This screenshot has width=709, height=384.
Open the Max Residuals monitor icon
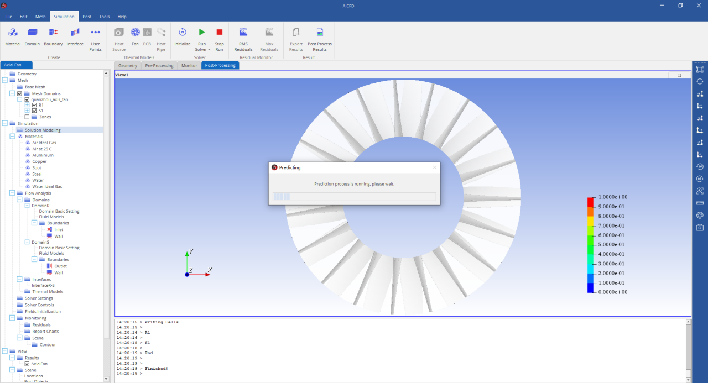click(269, 32)
